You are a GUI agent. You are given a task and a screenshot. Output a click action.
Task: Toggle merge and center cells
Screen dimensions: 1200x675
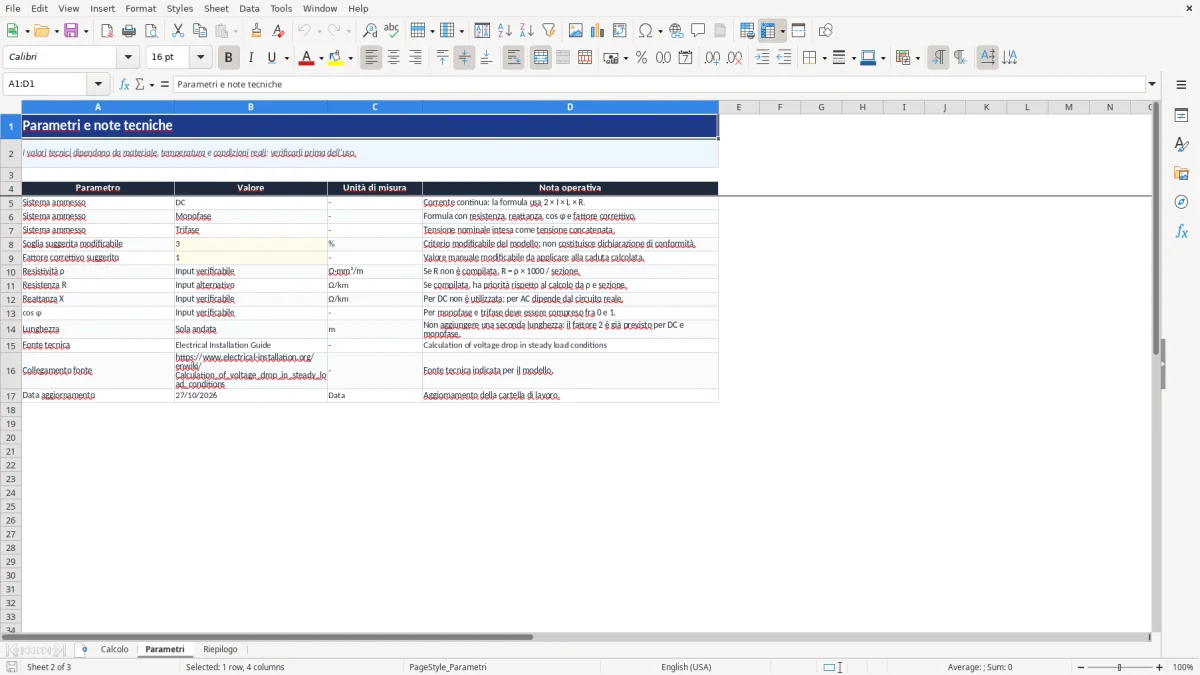click(541, 58)
